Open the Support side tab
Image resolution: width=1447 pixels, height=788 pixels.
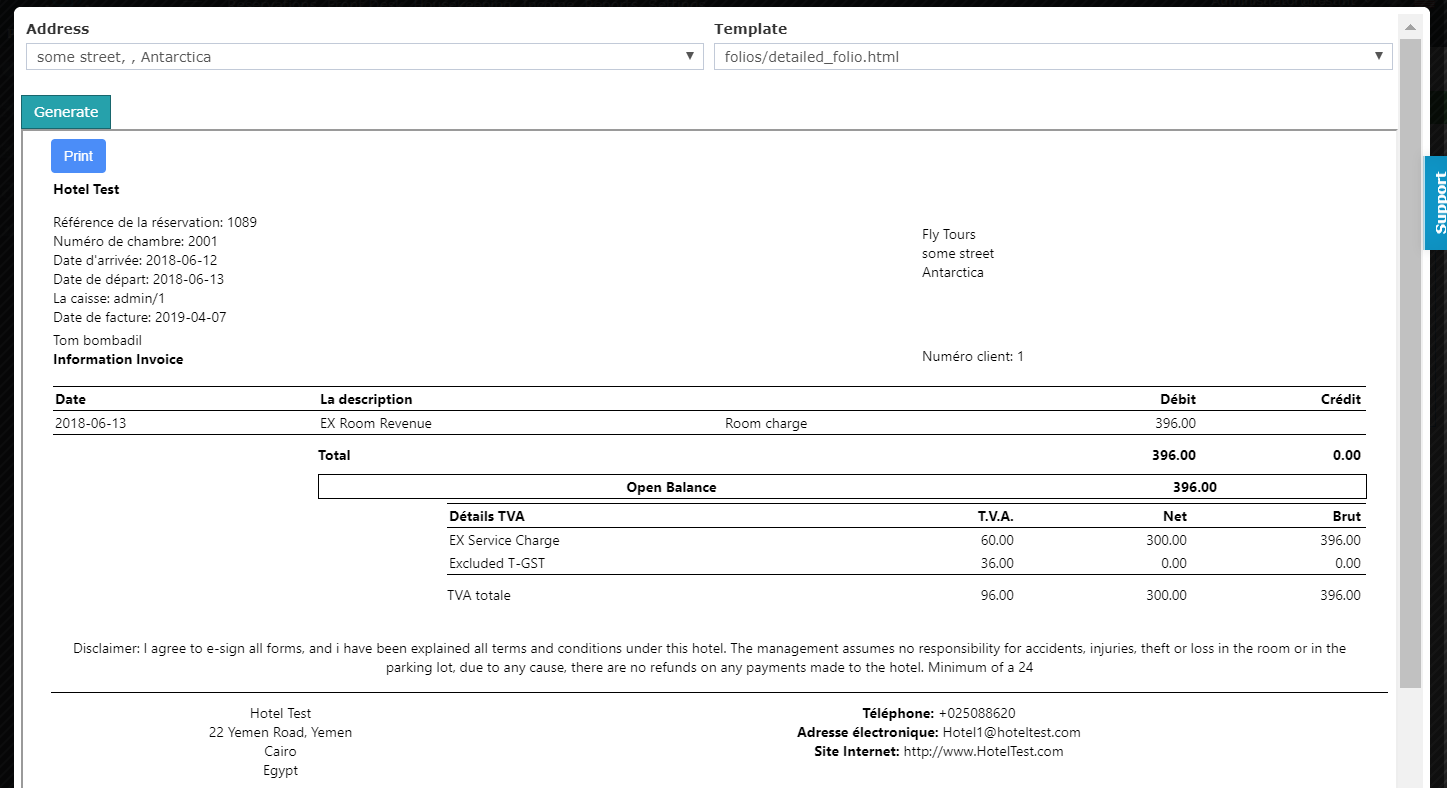point(1436,203)
